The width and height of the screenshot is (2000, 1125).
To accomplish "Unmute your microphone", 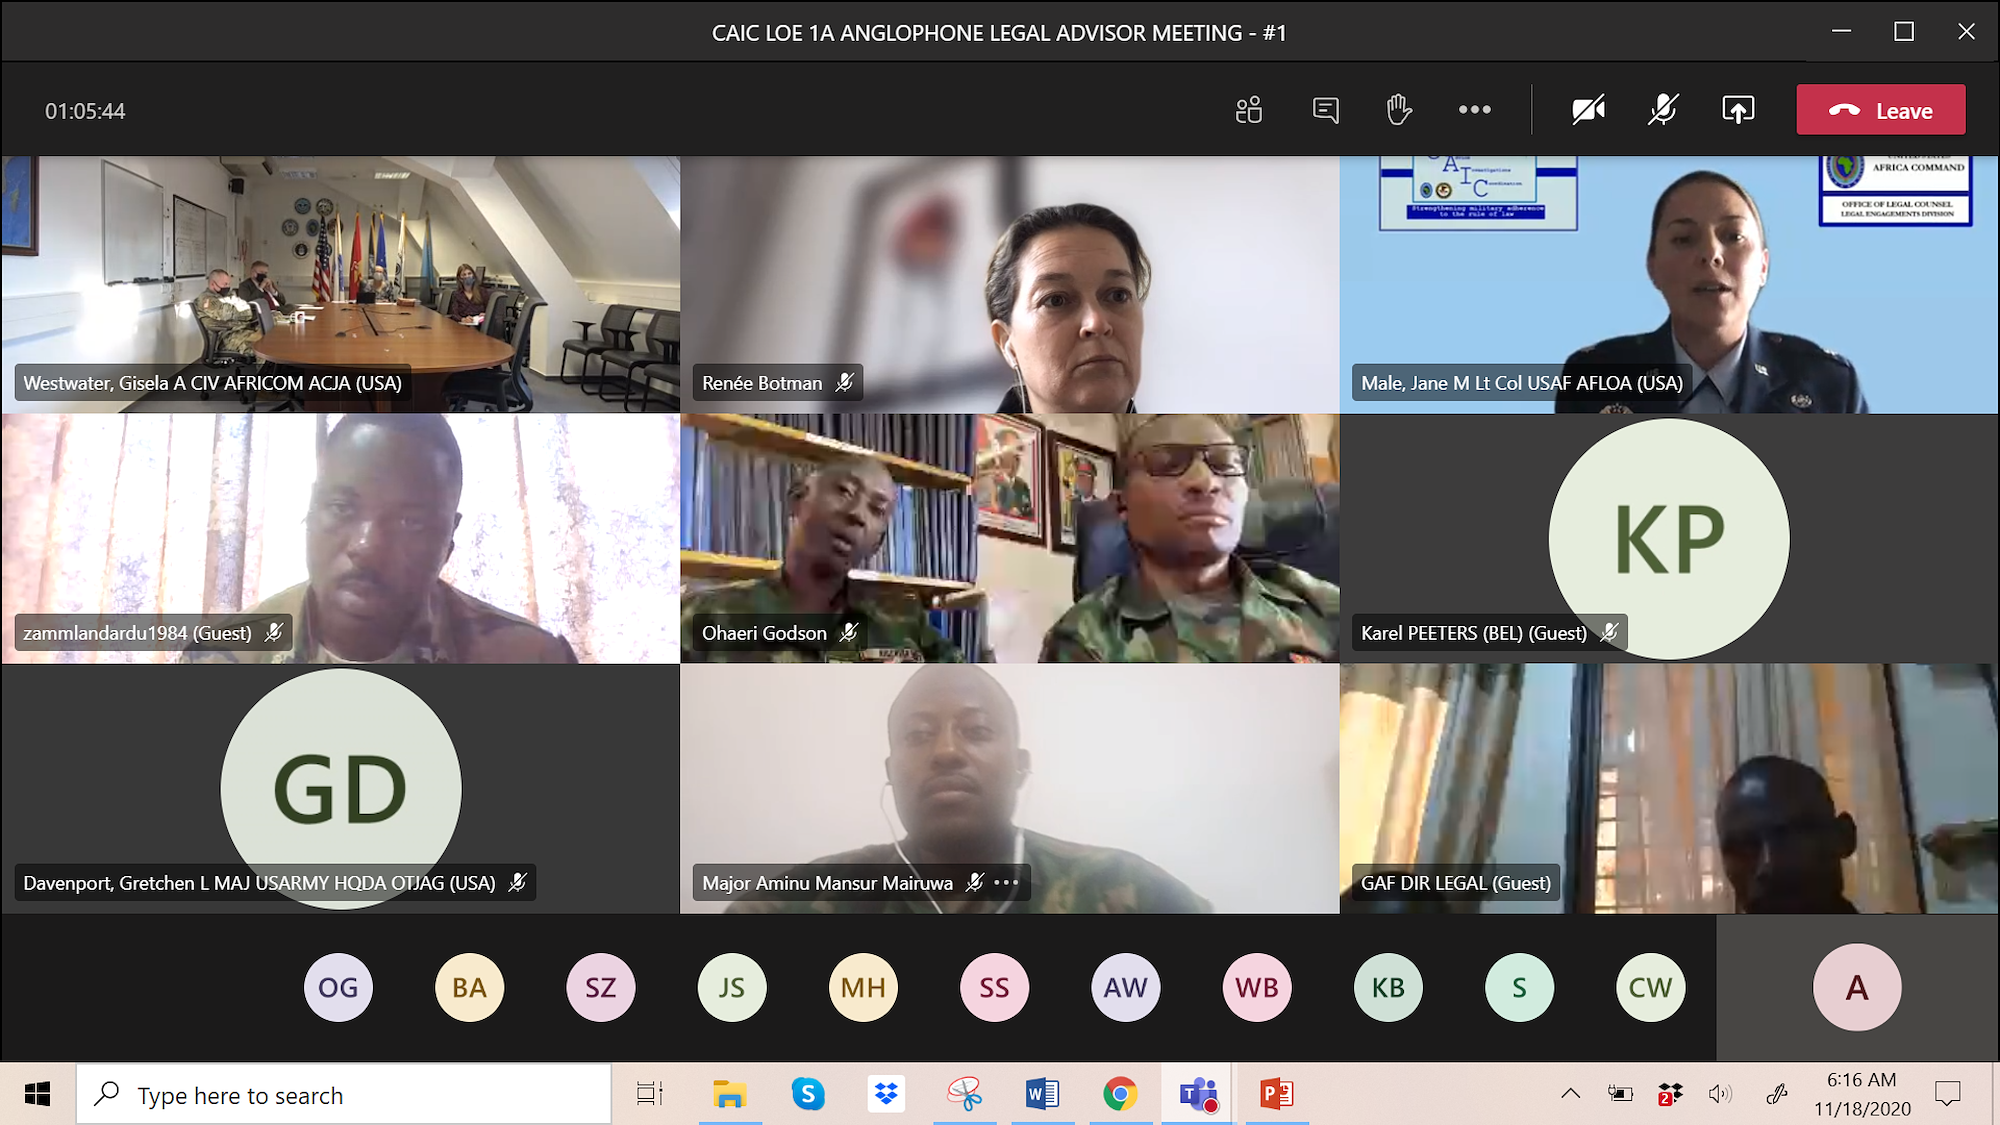I will pos(1661,109).
